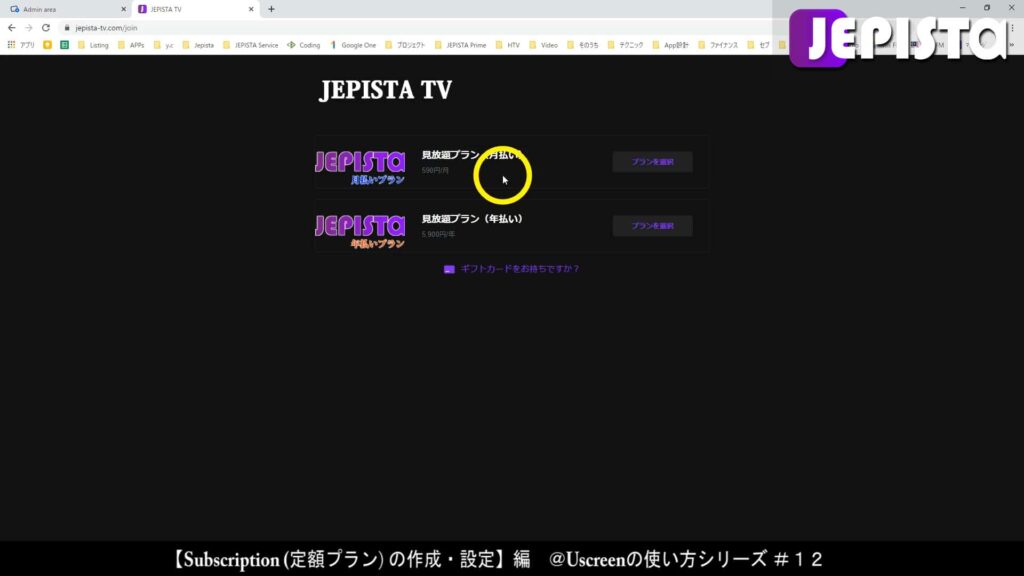The image size is (1024, 576).
Task: Open the APPs bookmark folder
Action: click(x=131, y=45)
